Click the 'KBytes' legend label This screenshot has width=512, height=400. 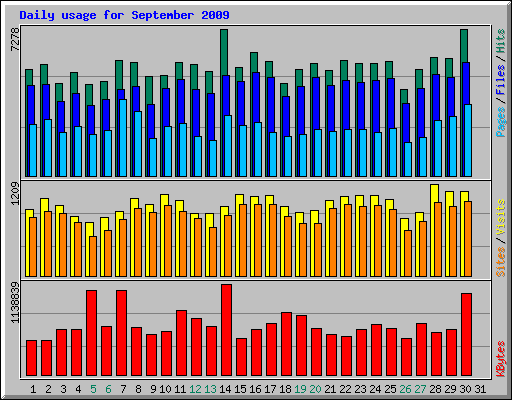501,359
